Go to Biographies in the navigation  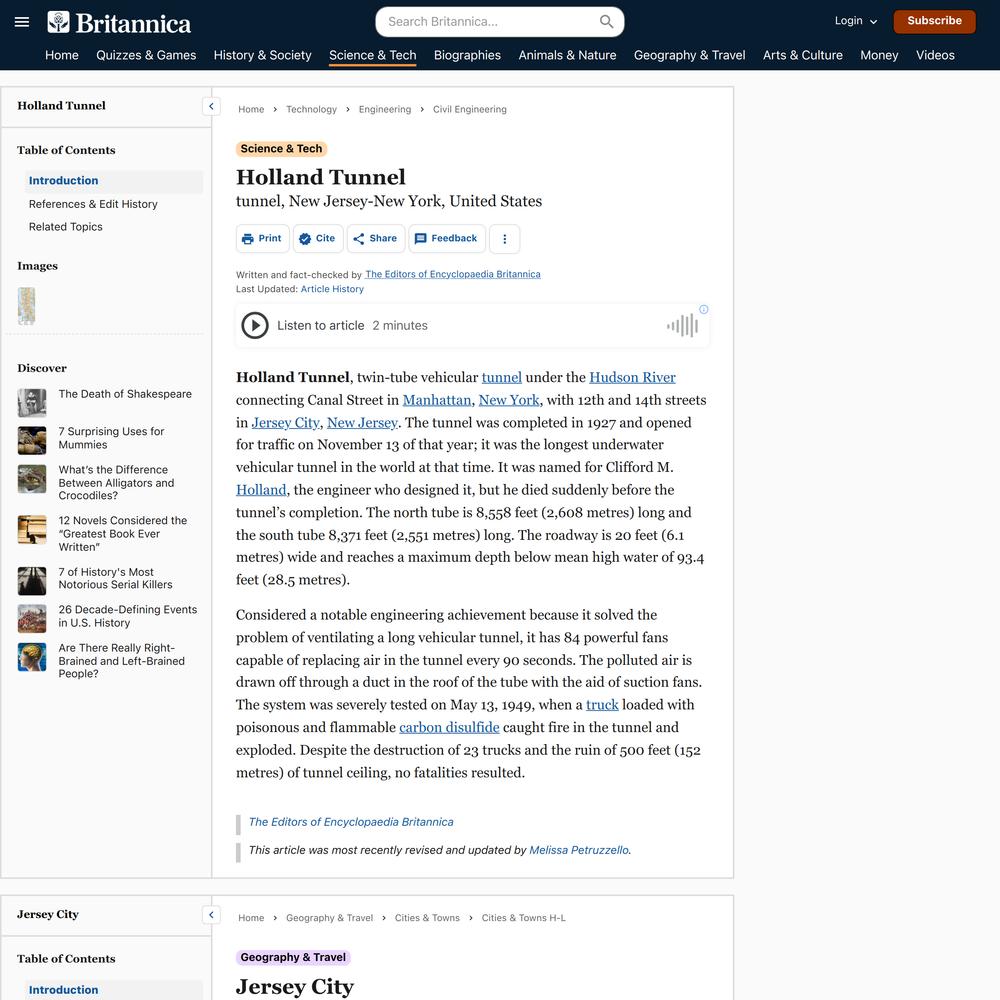[x=467, y=55]
